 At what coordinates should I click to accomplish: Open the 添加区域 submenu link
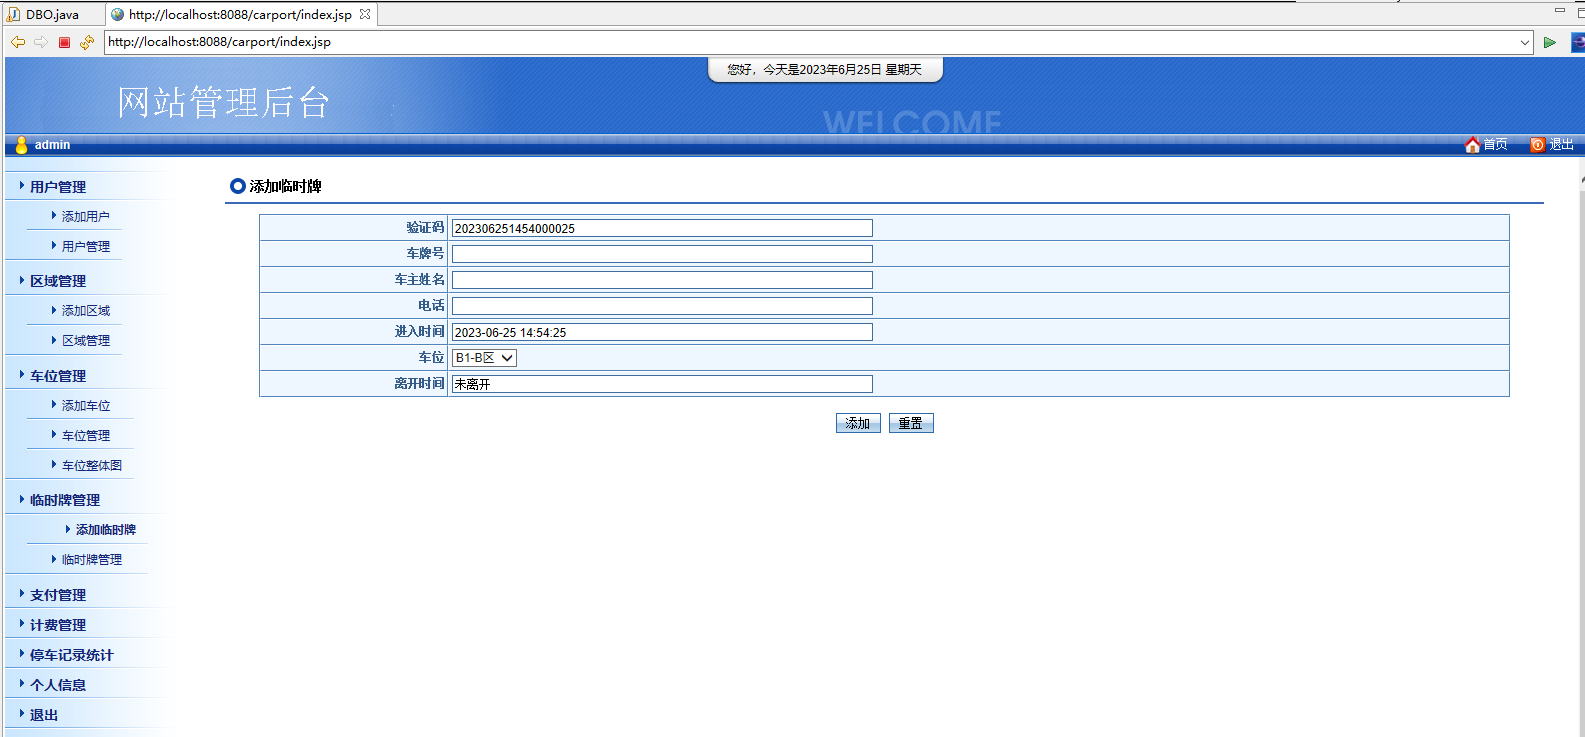coord(86,311)
